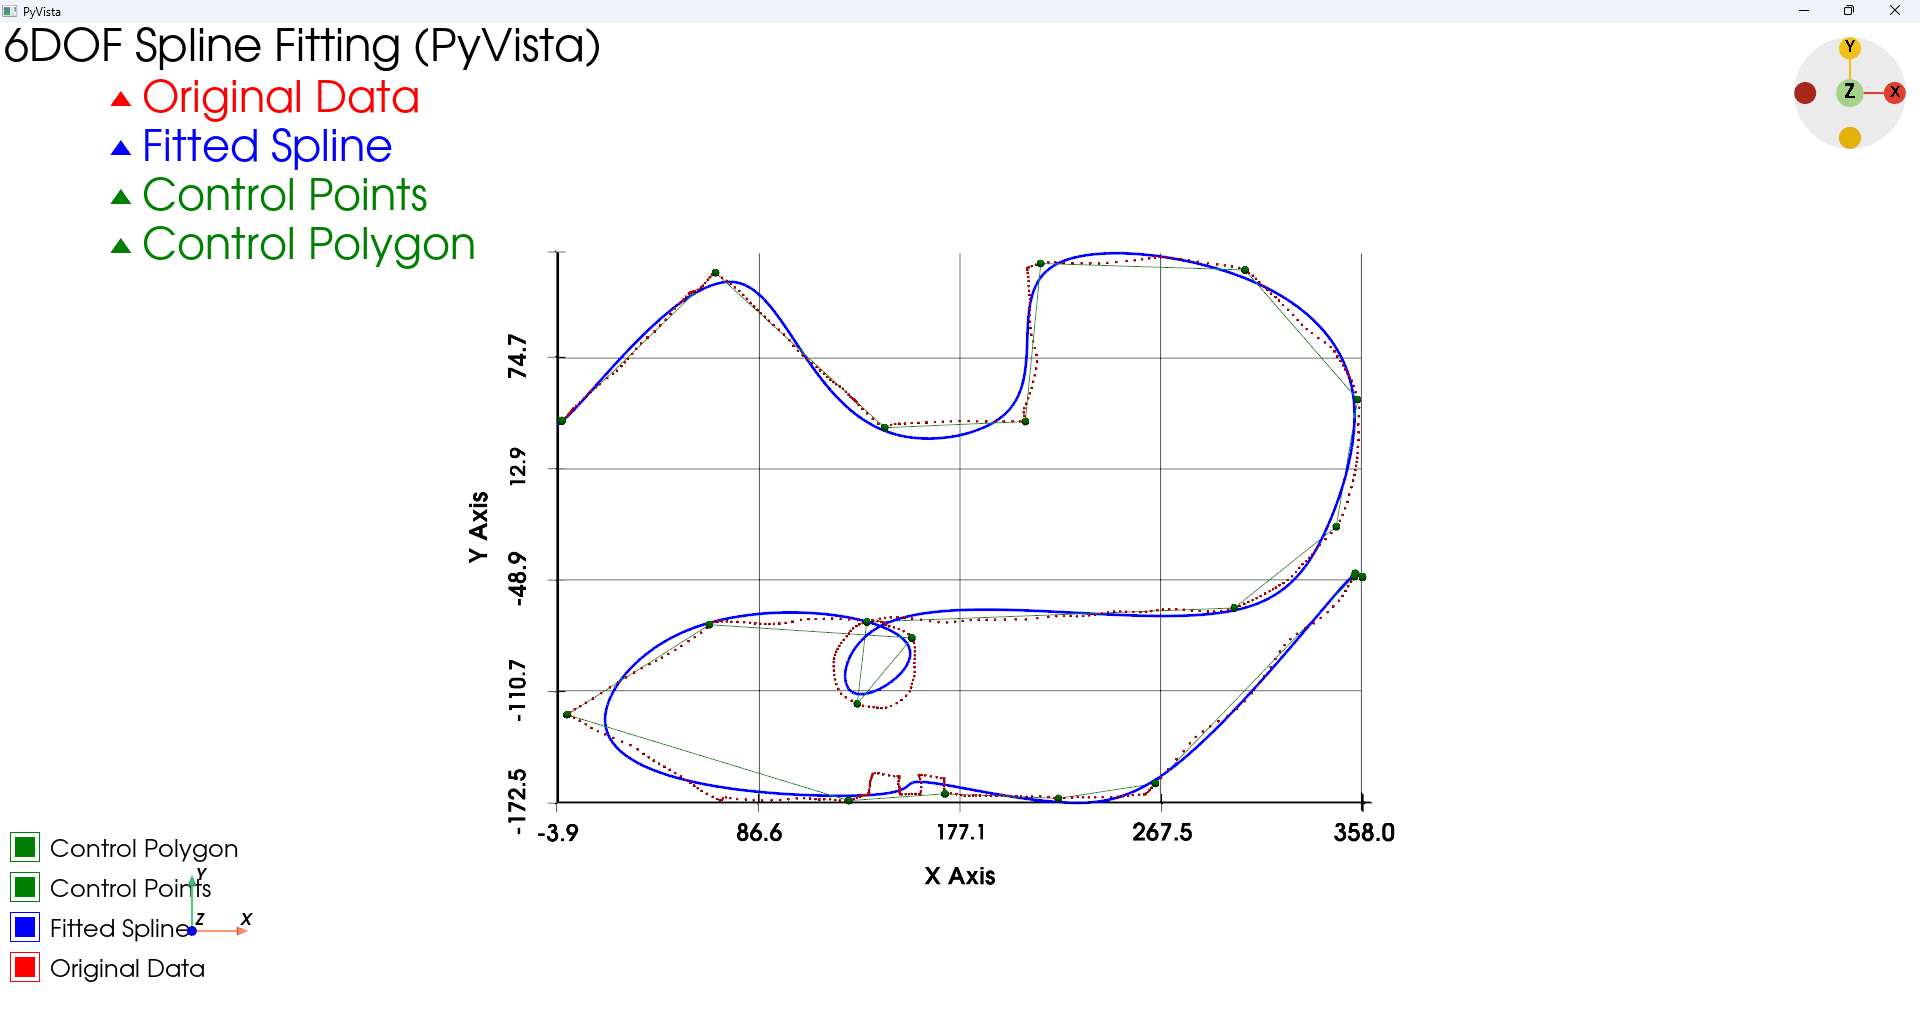Click the green triangle beside Control Polygon legend
The height and width of the screenshot is (1030, 1920).
click(x=121, y=246)
